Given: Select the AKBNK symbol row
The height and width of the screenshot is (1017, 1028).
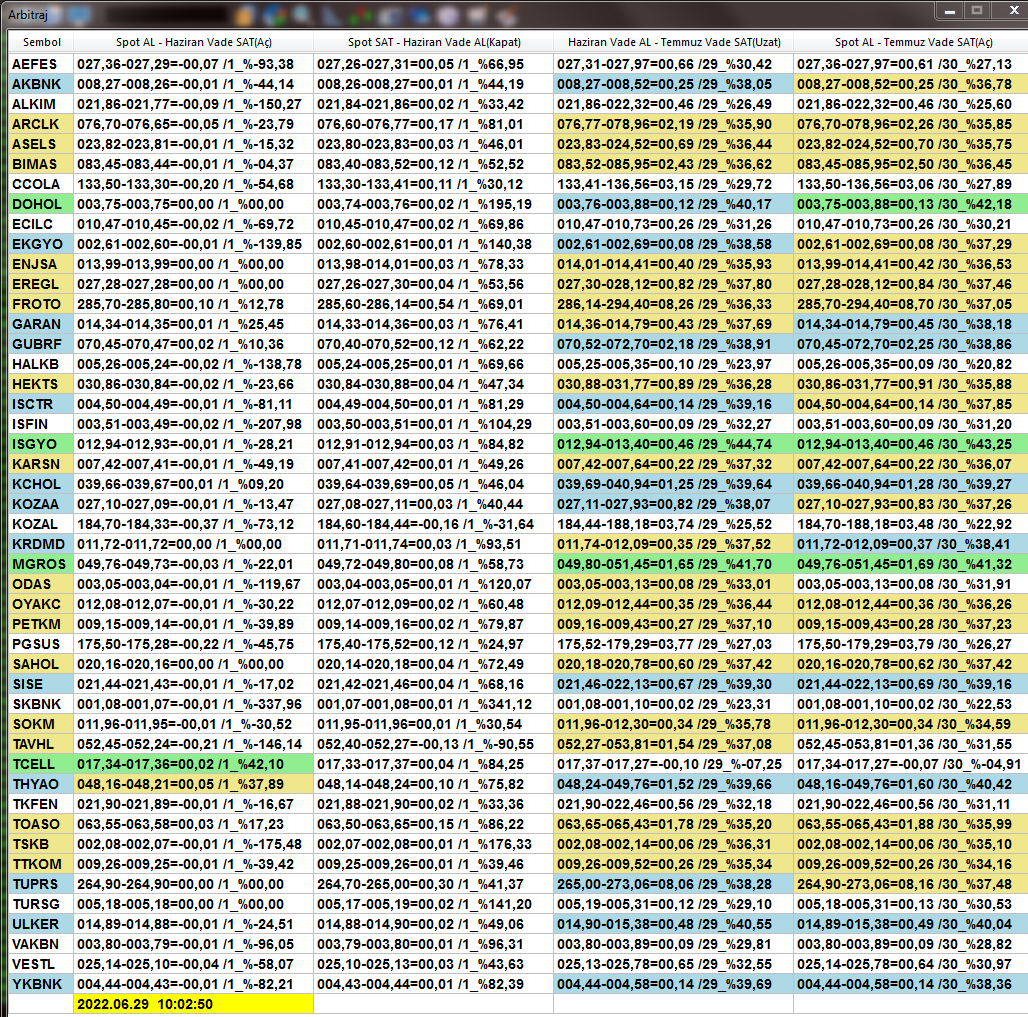Looking at the screenshot, I should point(41,84).
